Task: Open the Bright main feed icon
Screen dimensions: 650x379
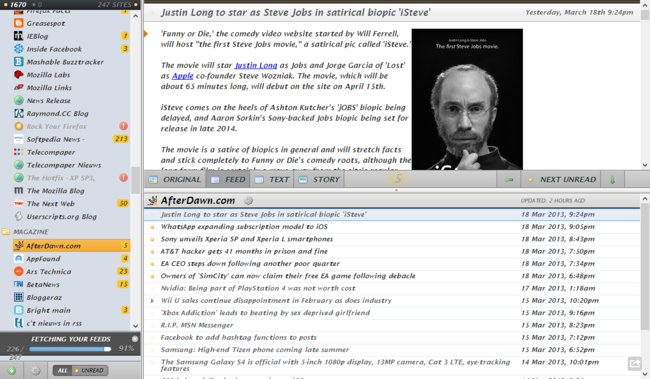Action: 19,310
